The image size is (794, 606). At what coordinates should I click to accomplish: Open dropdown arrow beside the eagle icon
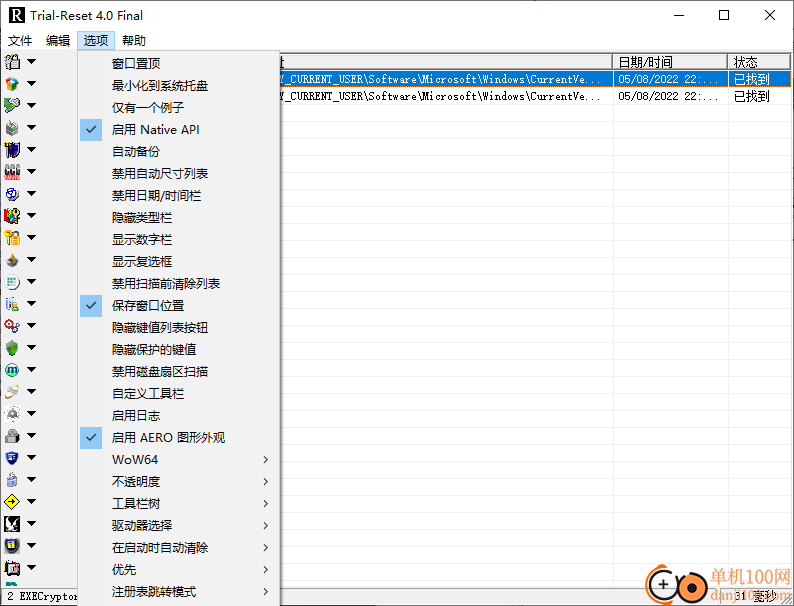tap(31, 523)
